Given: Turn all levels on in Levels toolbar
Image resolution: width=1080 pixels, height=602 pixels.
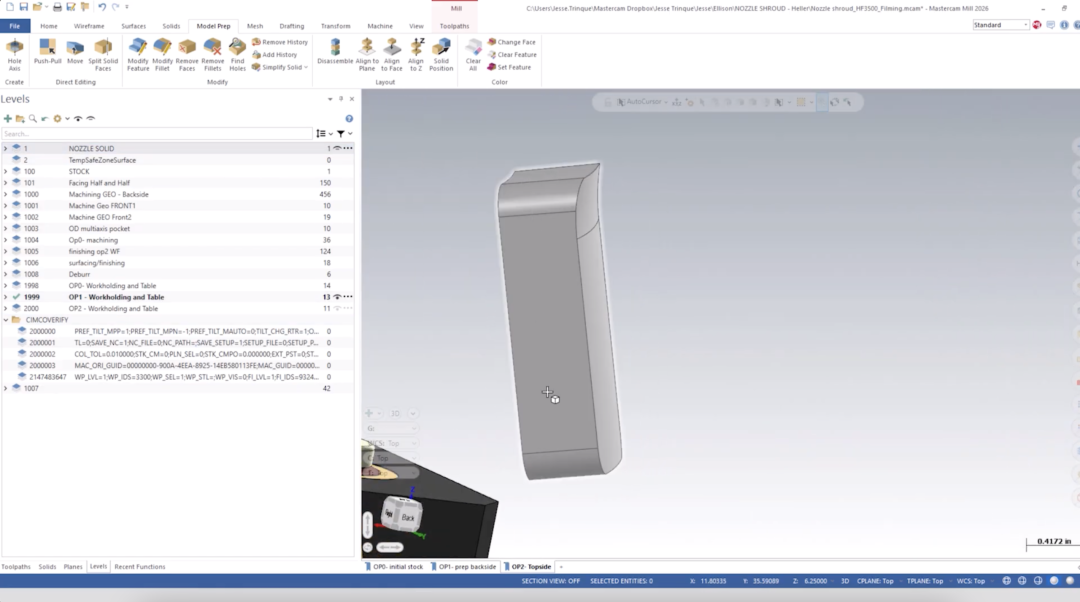Looking at the screenshot, I should click(x=78, y=118).
